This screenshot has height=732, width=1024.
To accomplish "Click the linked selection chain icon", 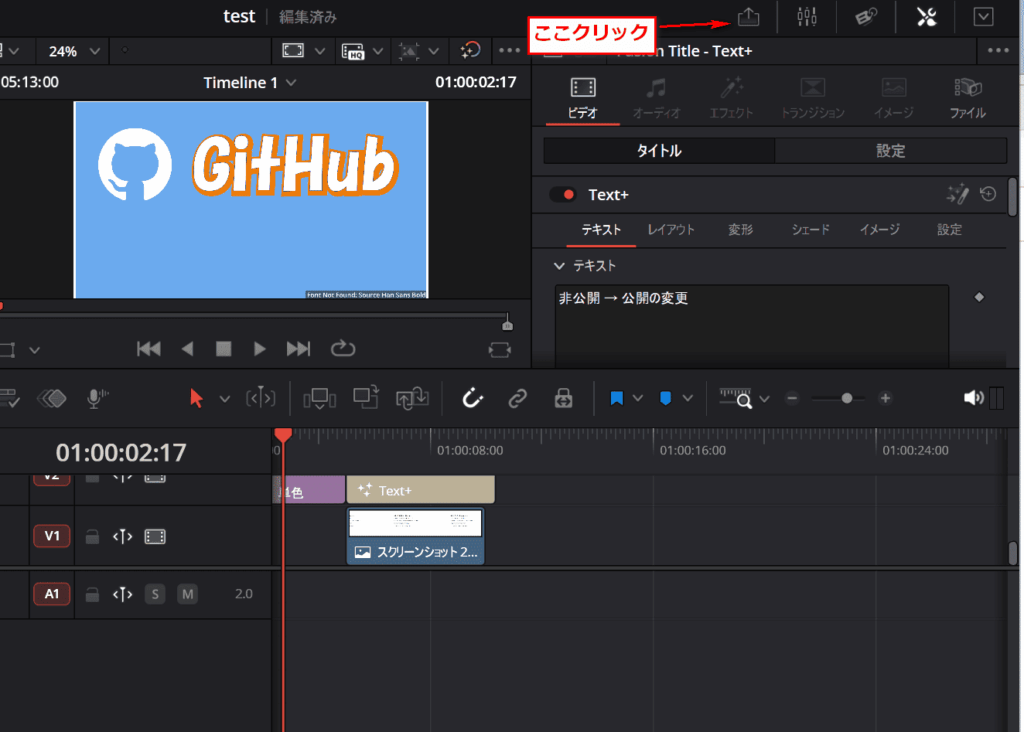I will (x=517, y=398).
